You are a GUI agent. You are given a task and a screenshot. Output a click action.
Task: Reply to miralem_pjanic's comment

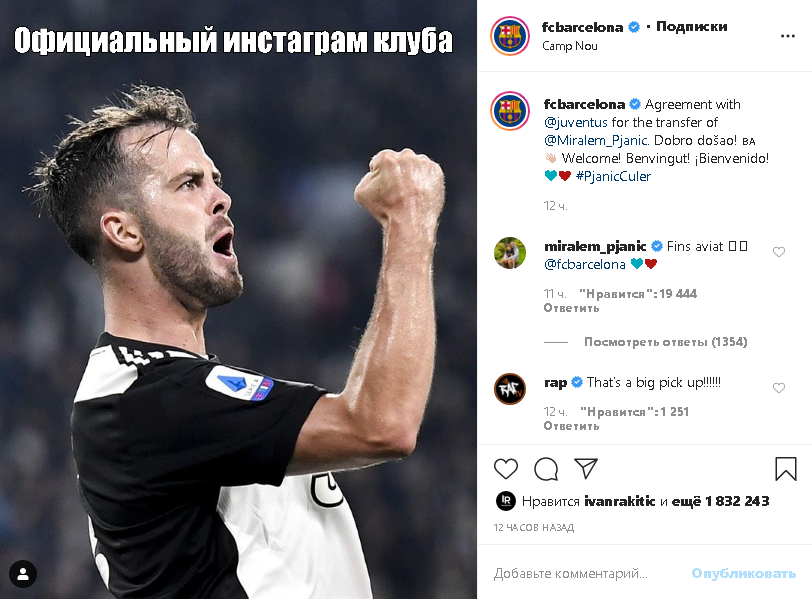click(x=571, y=308)
